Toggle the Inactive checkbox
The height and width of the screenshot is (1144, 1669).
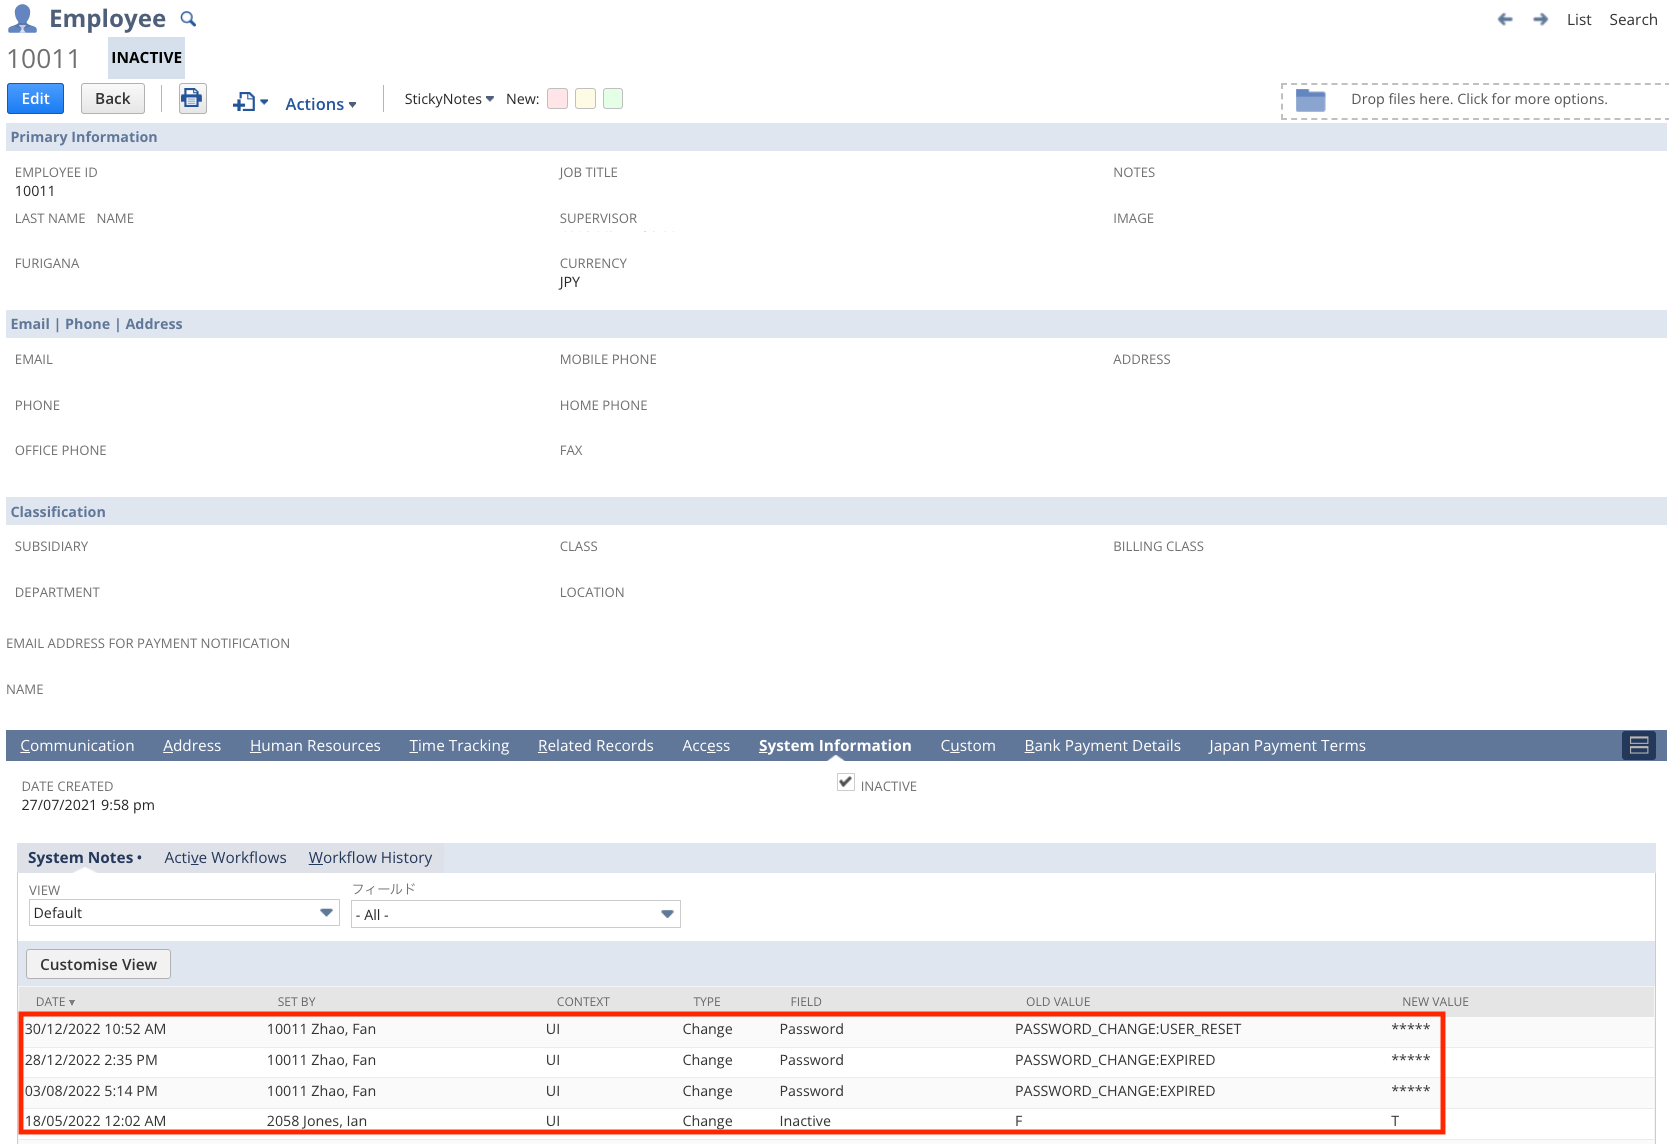point(846,782)
